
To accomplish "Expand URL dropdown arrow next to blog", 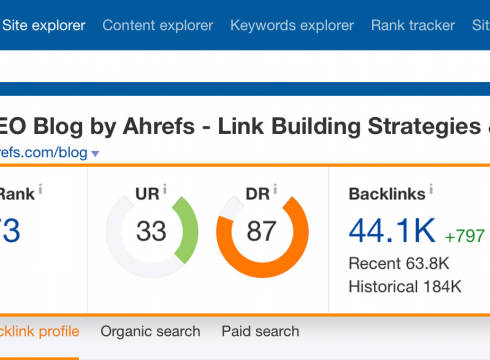I will pyautogui.click(x=95, y=154).
